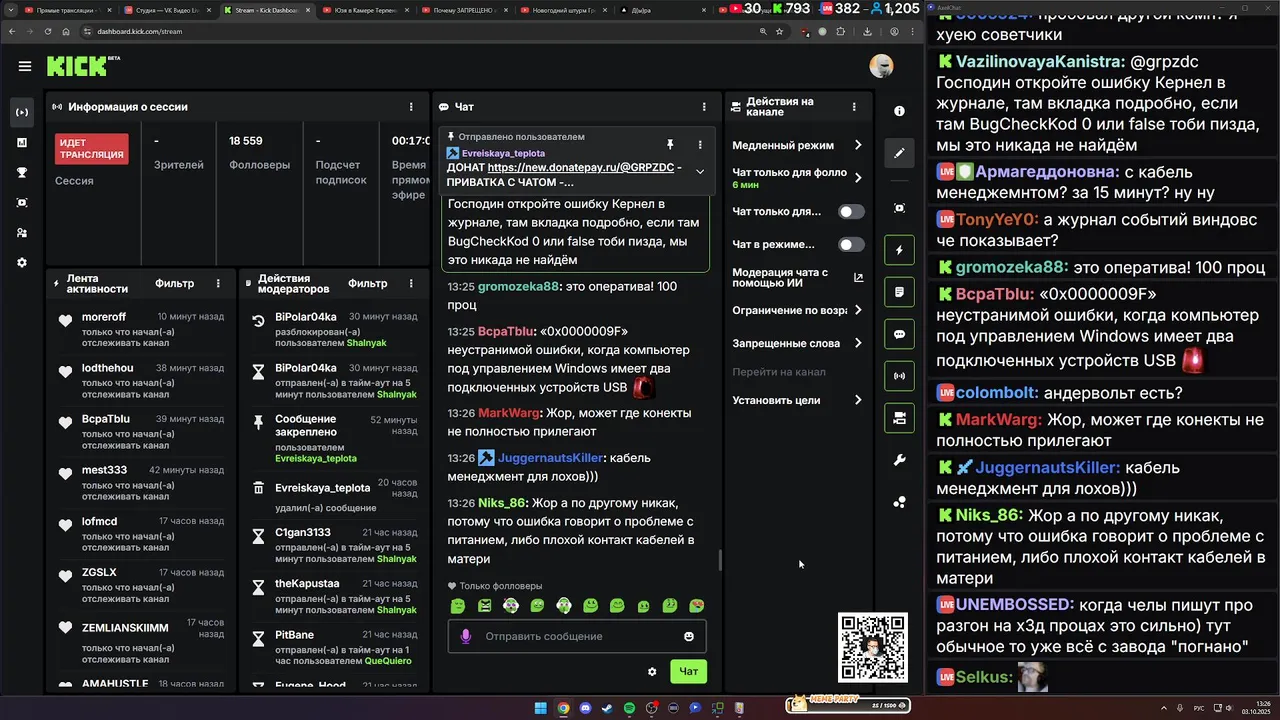Toggle the Чат в режиме... switch
The image size is (1280, 720).
pyautogui.click(x=851, y=244)
